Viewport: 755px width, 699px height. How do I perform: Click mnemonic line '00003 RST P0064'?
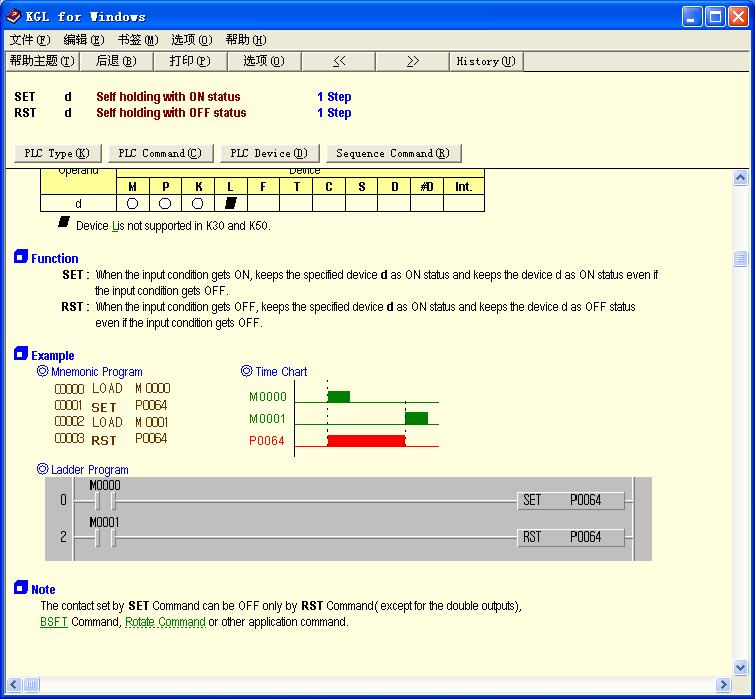point(111,439)
